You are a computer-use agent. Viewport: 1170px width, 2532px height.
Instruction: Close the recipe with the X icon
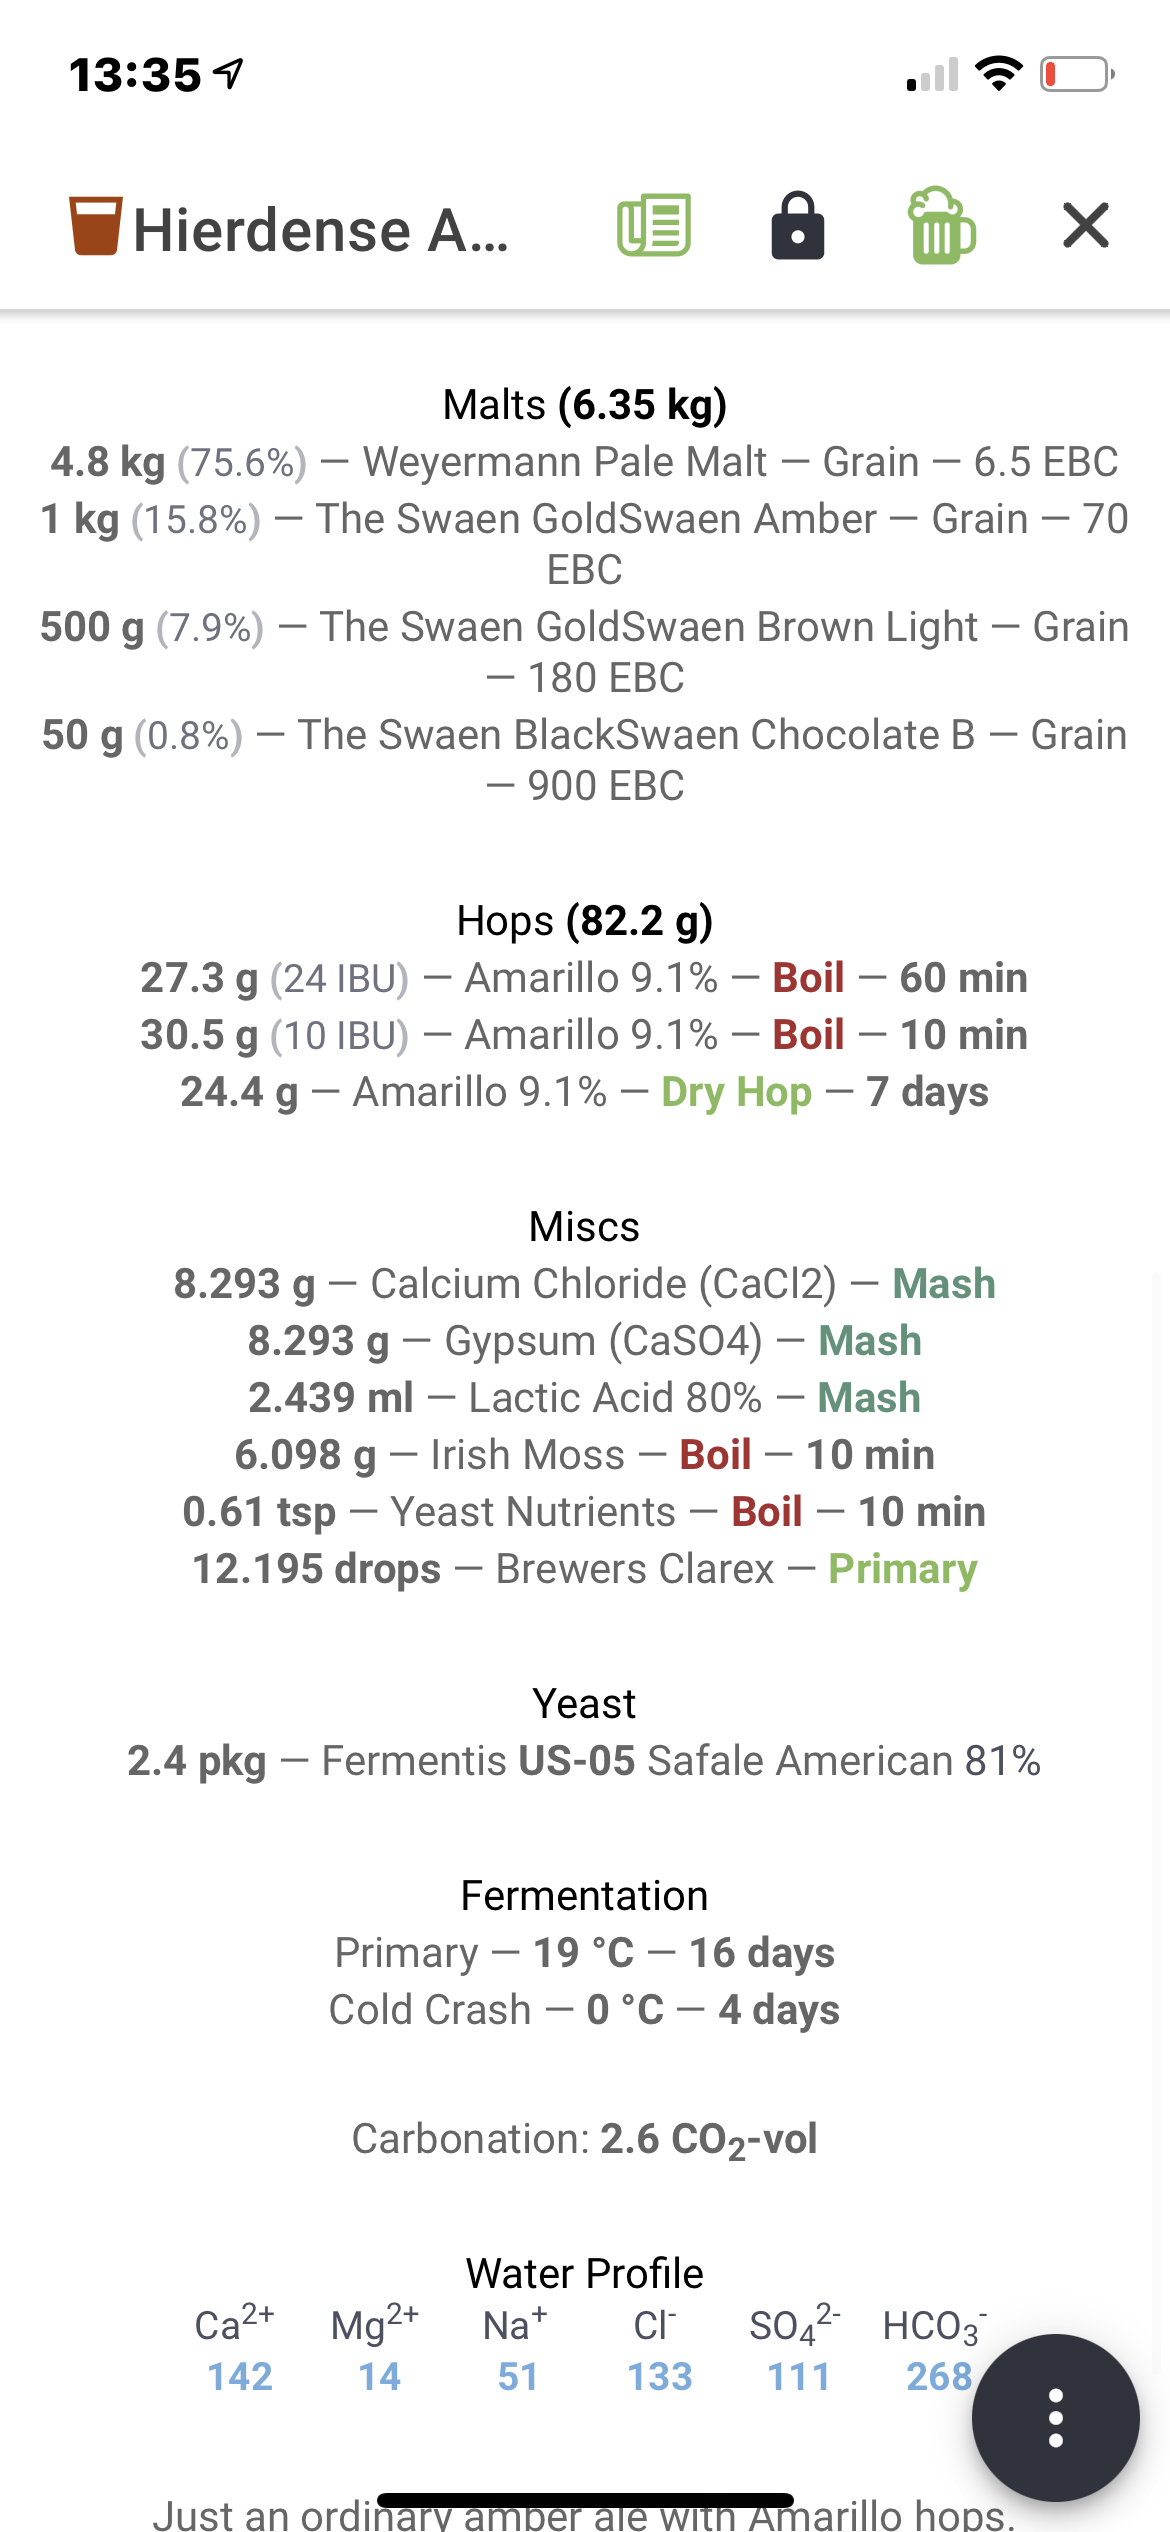(x=1086, y=225)
